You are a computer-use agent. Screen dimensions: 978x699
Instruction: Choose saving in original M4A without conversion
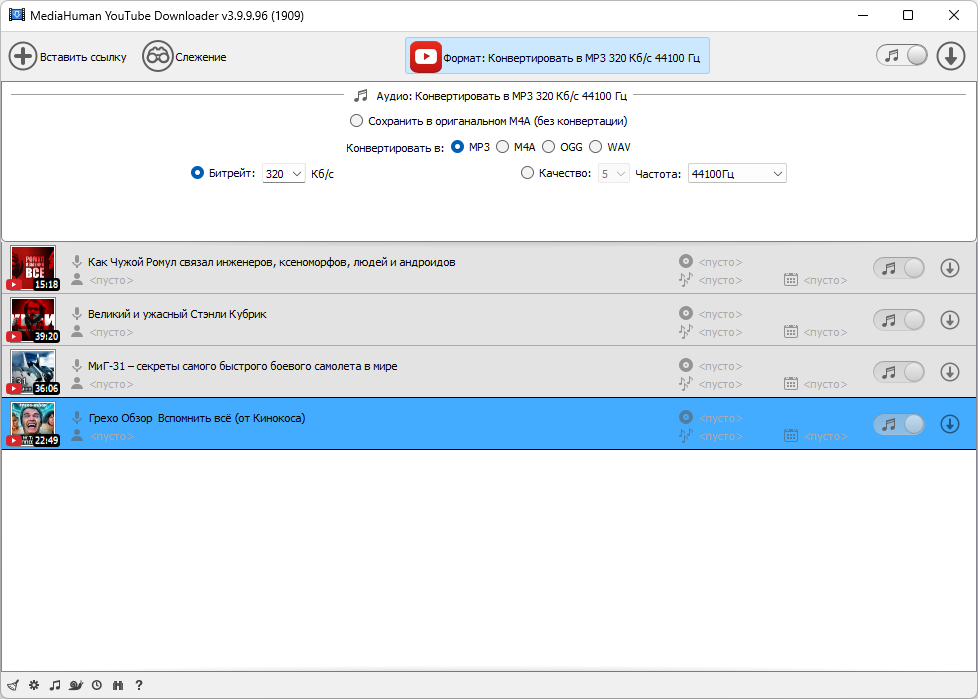[357, 120]
